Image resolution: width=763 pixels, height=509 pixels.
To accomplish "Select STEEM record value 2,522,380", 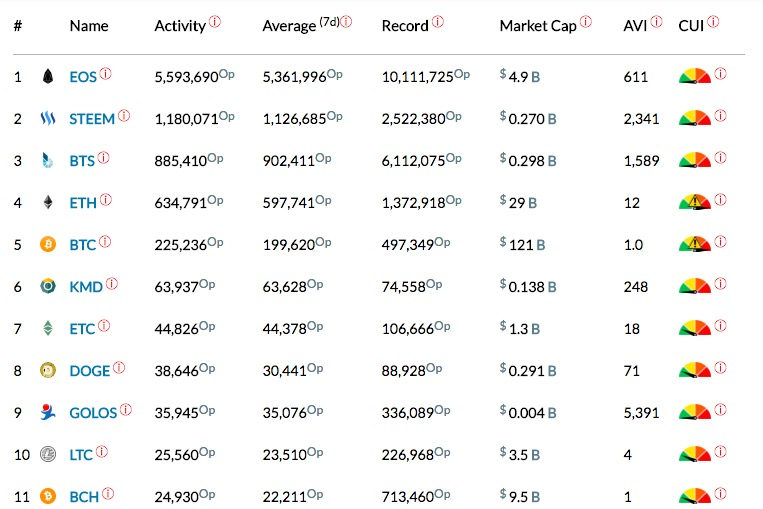I will 414,119.
